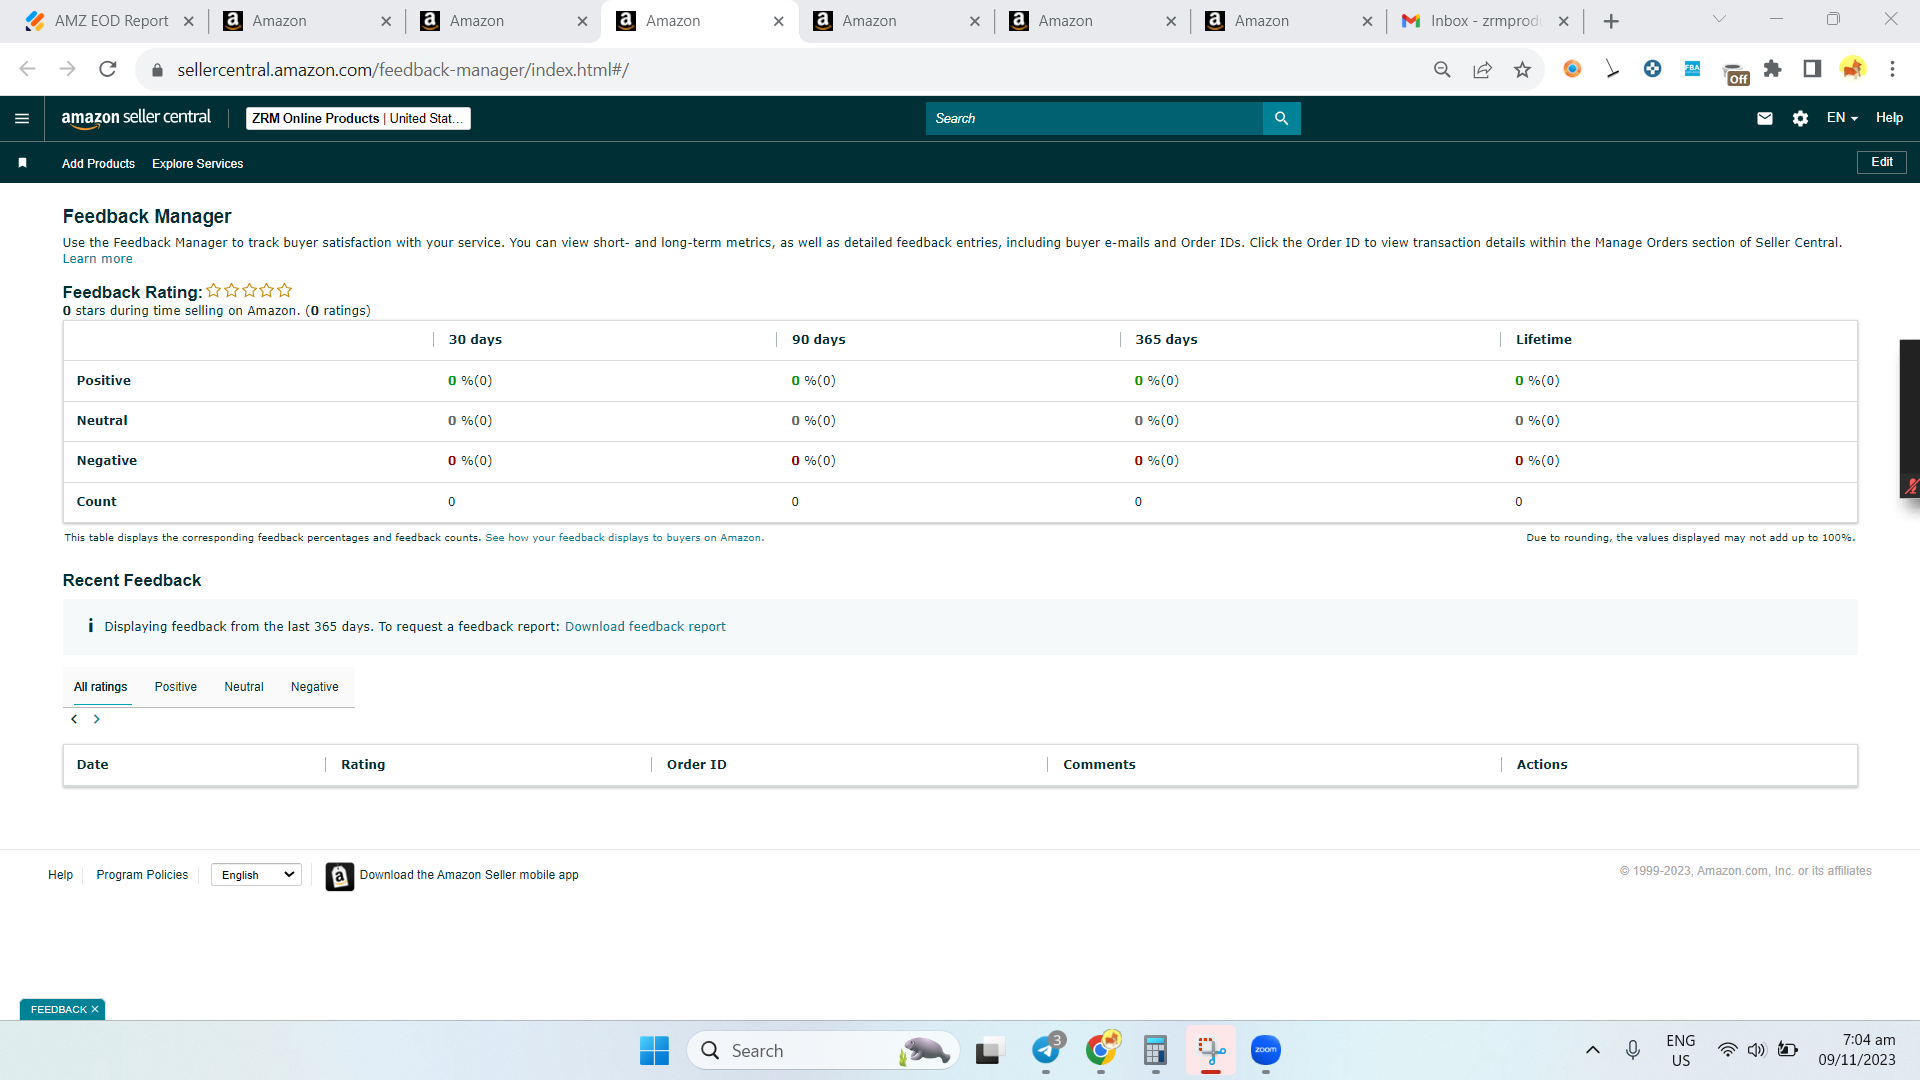Viewport: 1920px width, 1080px height.
Task: Open Calculator from the taskbar
Action: (1156, 1050)
